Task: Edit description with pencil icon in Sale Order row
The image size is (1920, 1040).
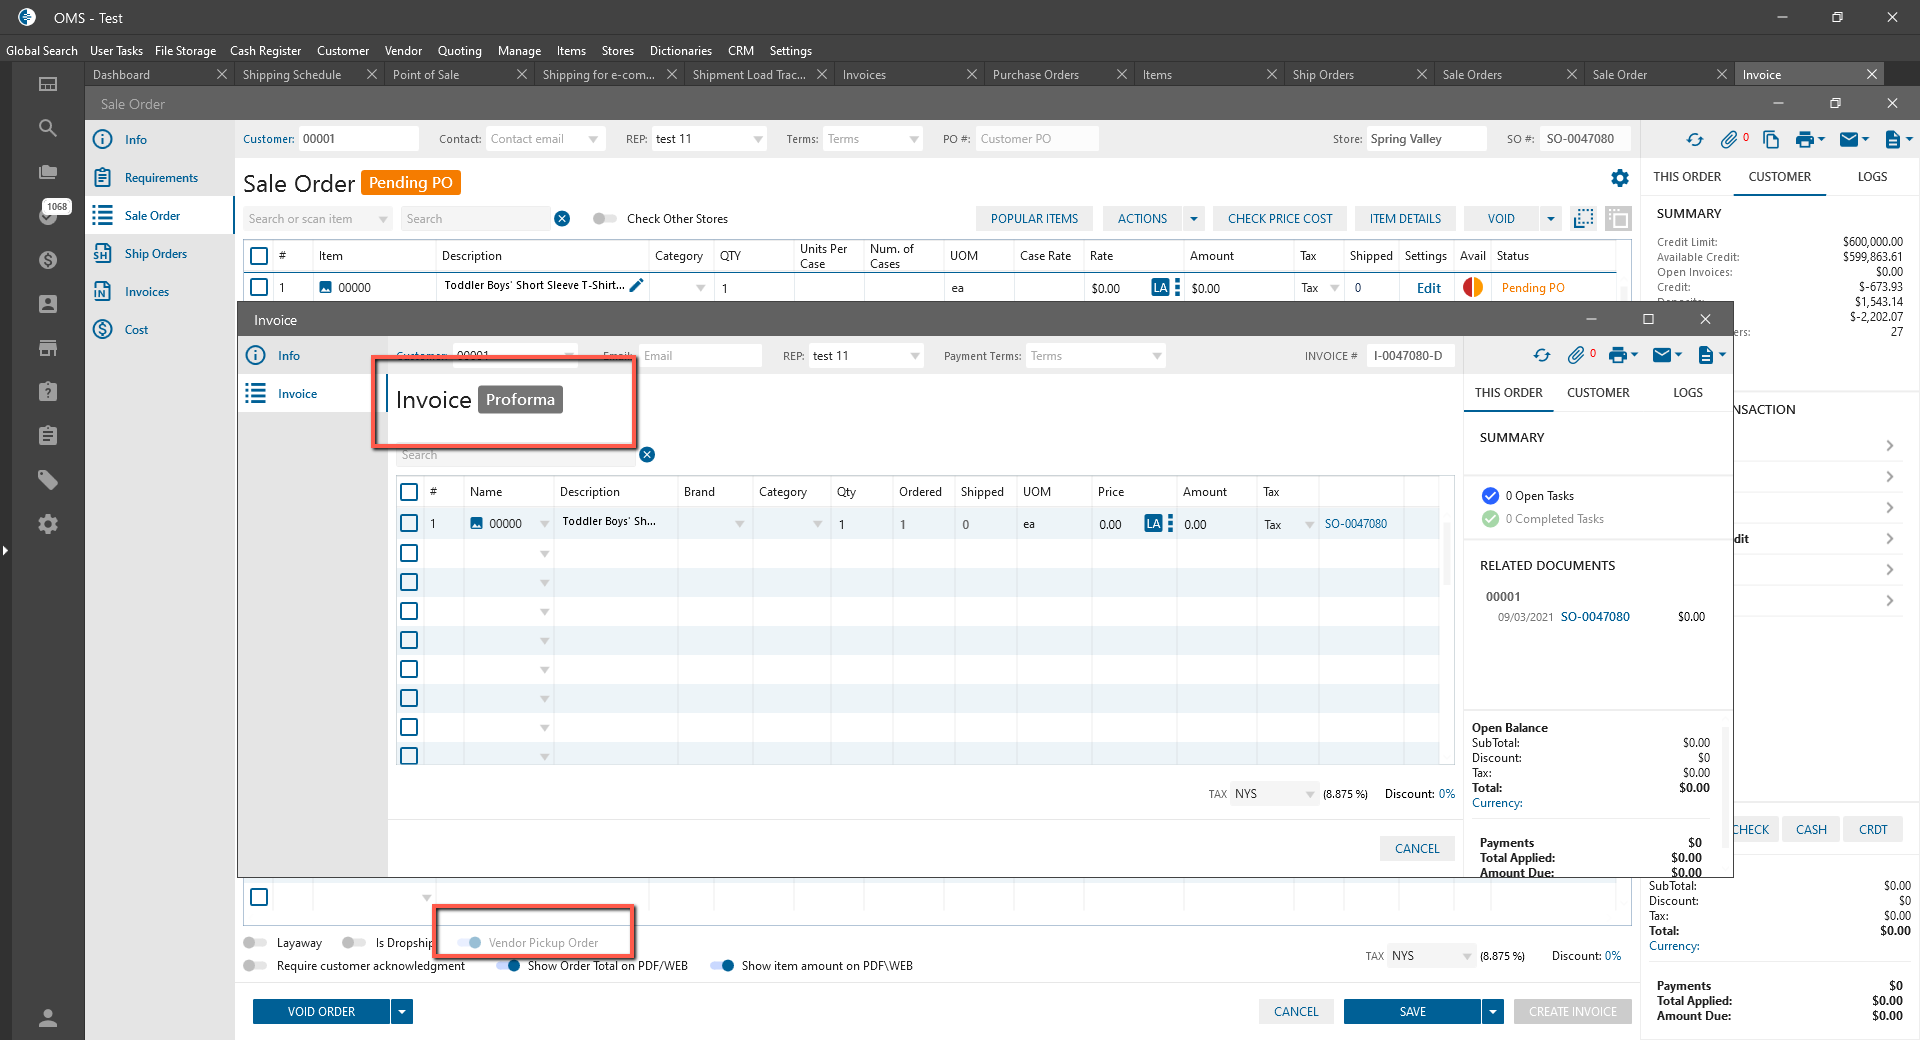Action: (636, 286)
